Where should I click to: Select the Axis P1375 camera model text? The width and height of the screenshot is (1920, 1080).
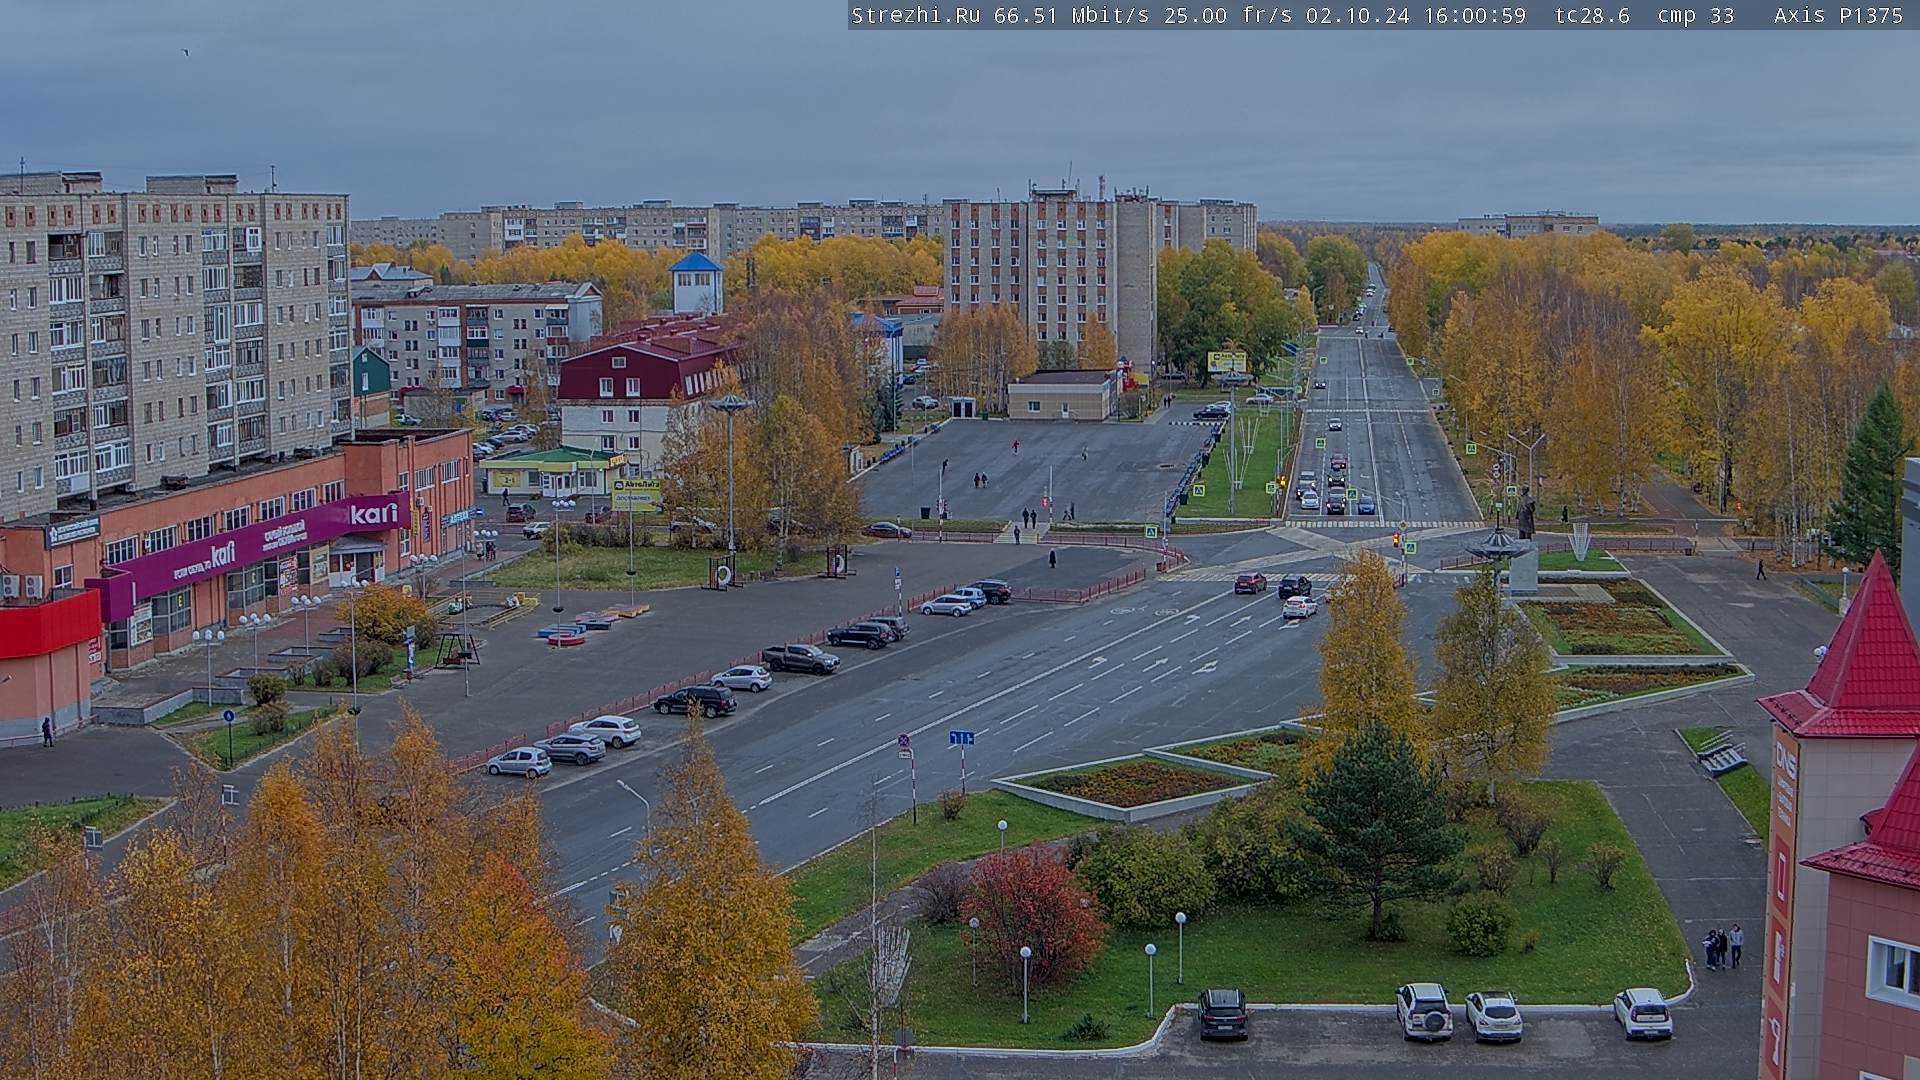coord(1838,15)
